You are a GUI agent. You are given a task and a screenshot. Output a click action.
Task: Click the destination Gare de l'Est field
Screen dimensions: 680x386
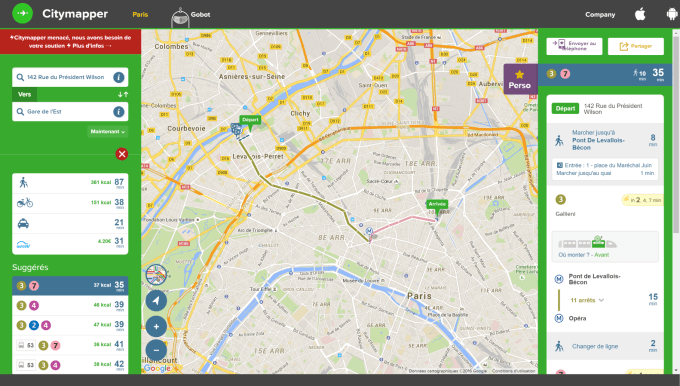click(x=70, y=112)
